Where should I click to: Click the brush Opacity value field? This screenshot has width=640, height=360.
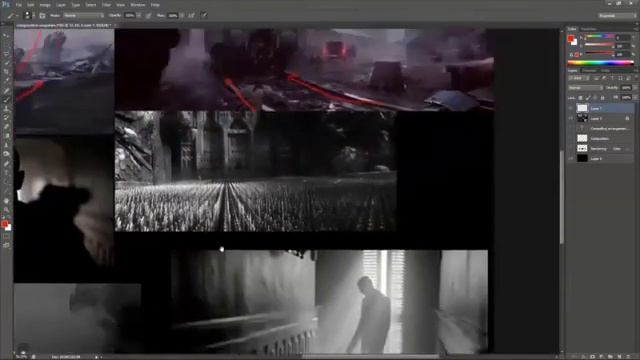point(129,16)
